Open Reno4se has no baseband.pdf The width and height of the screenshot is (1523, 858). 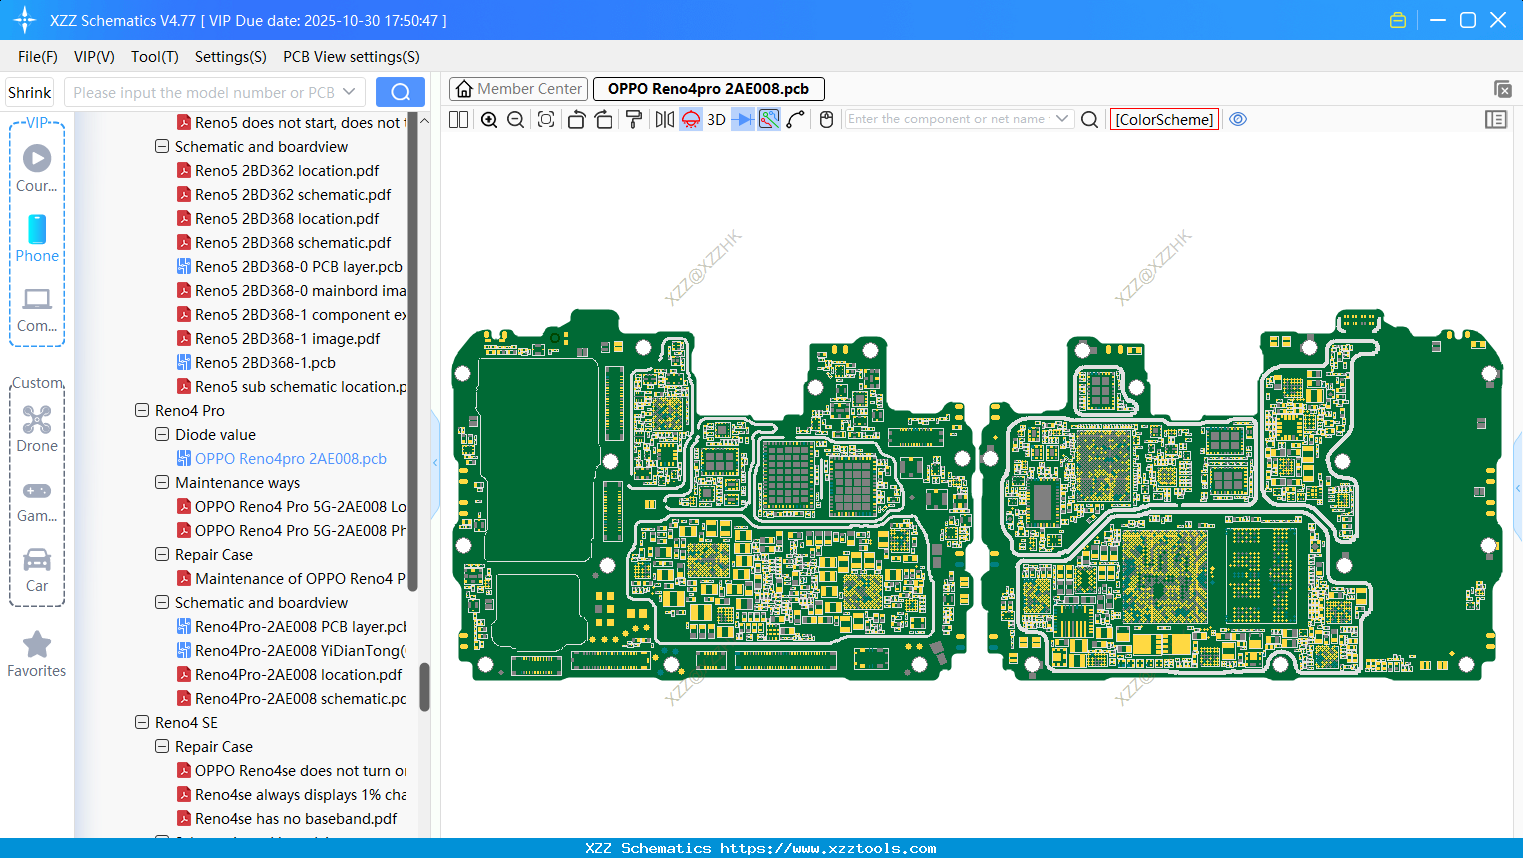(x=296, y=819)
